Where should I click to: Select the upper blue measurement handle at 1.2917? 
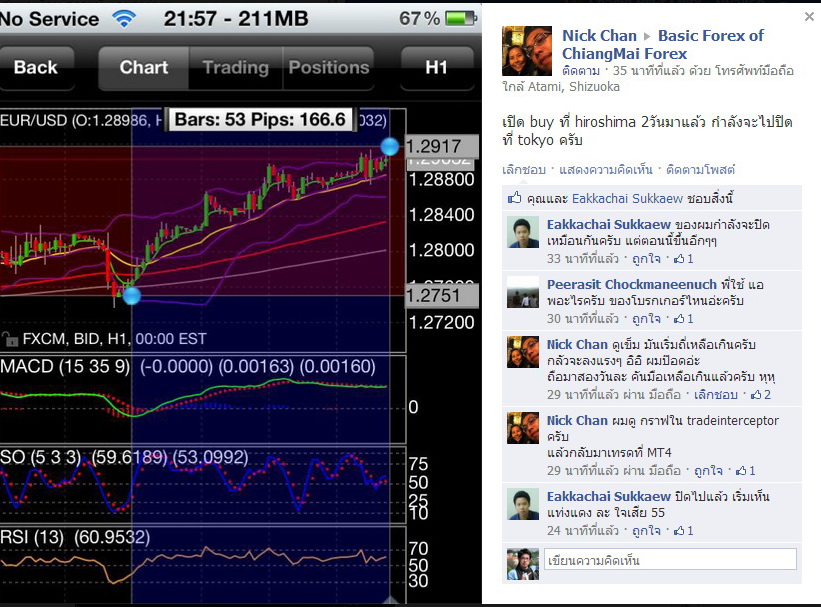tap(389, 147)
